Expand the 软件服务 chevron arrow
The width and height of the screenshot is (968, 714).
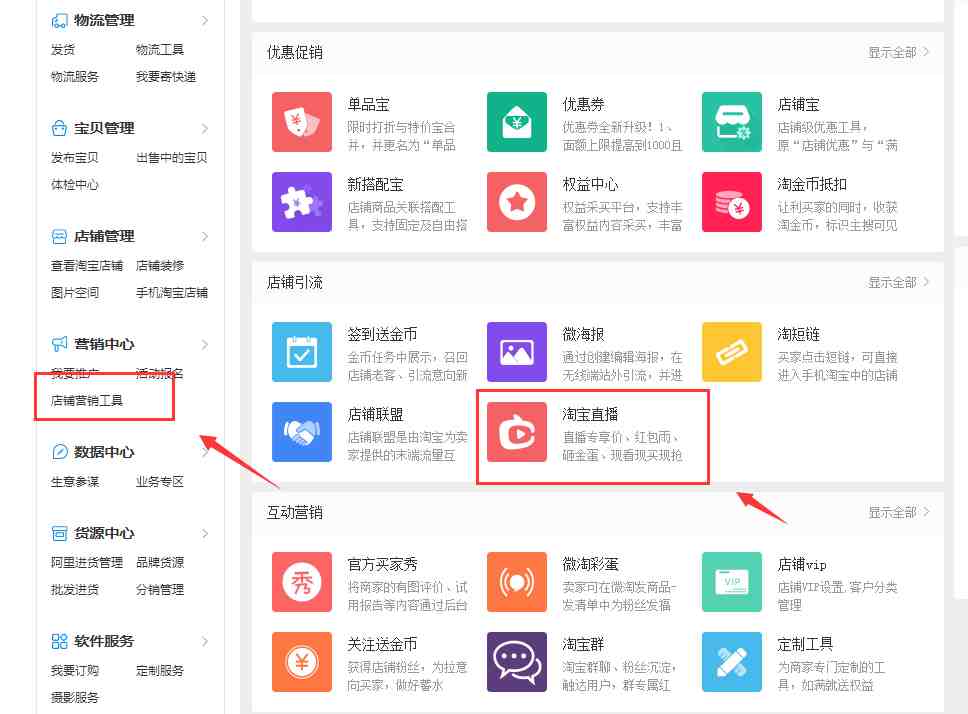click(205, 641)
